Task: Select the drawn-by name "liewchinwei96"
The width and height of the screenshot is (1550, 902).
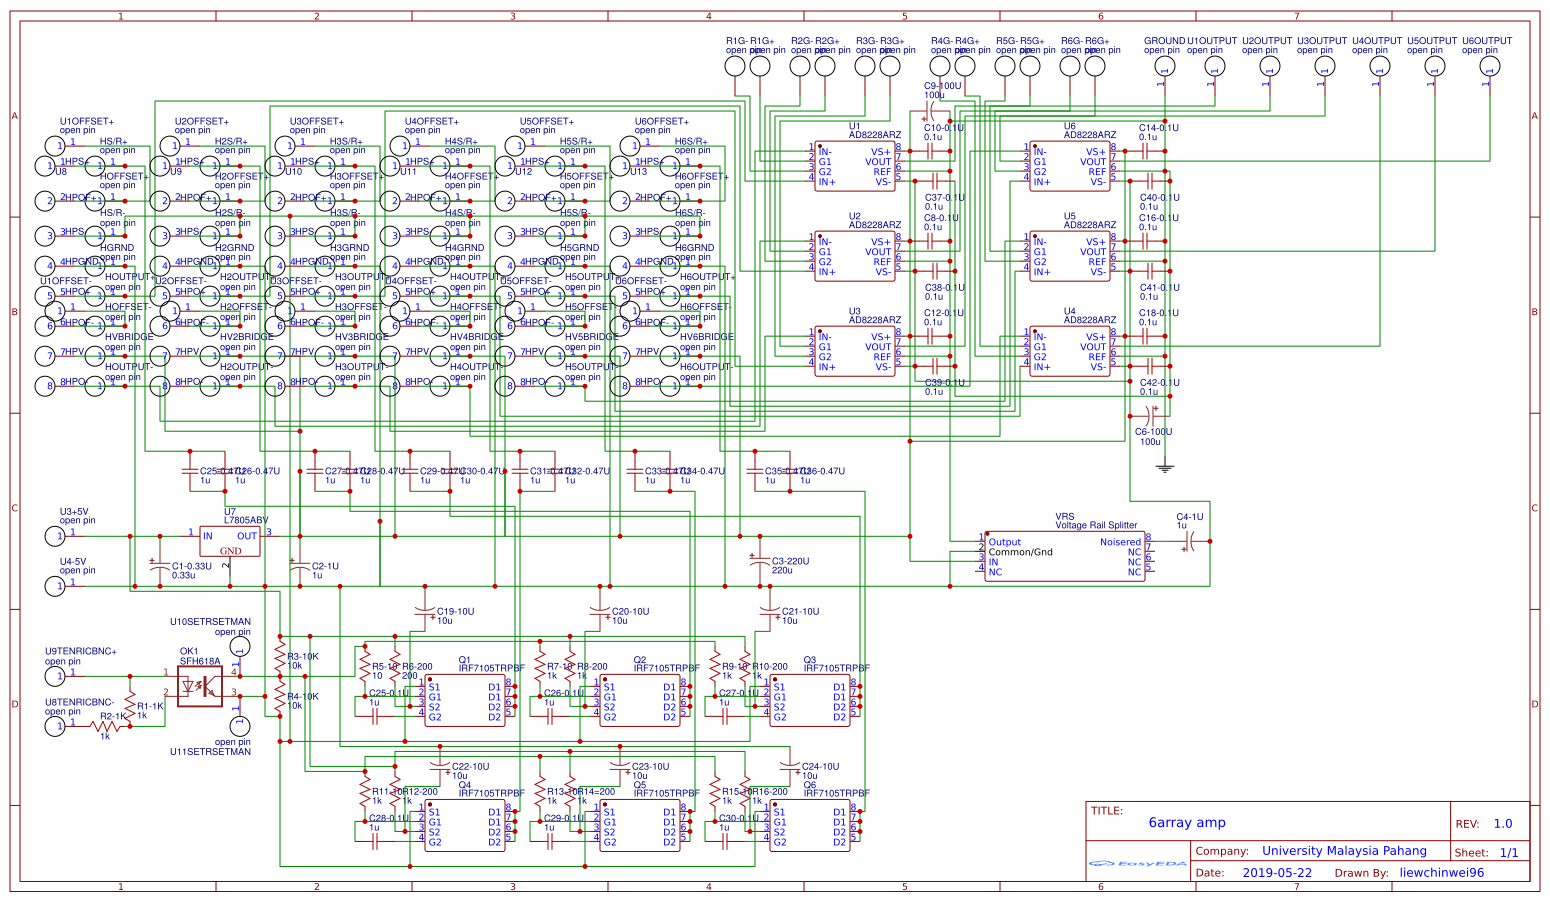Action: (x=1442, y=873)
